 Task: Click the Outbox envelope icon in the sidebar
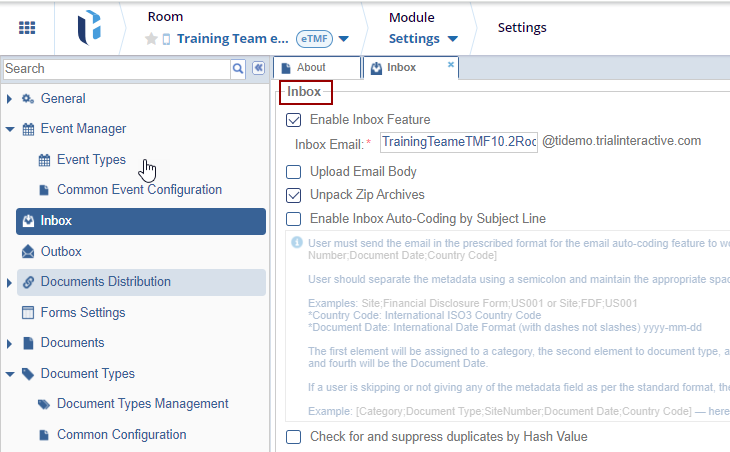(28, 252)
